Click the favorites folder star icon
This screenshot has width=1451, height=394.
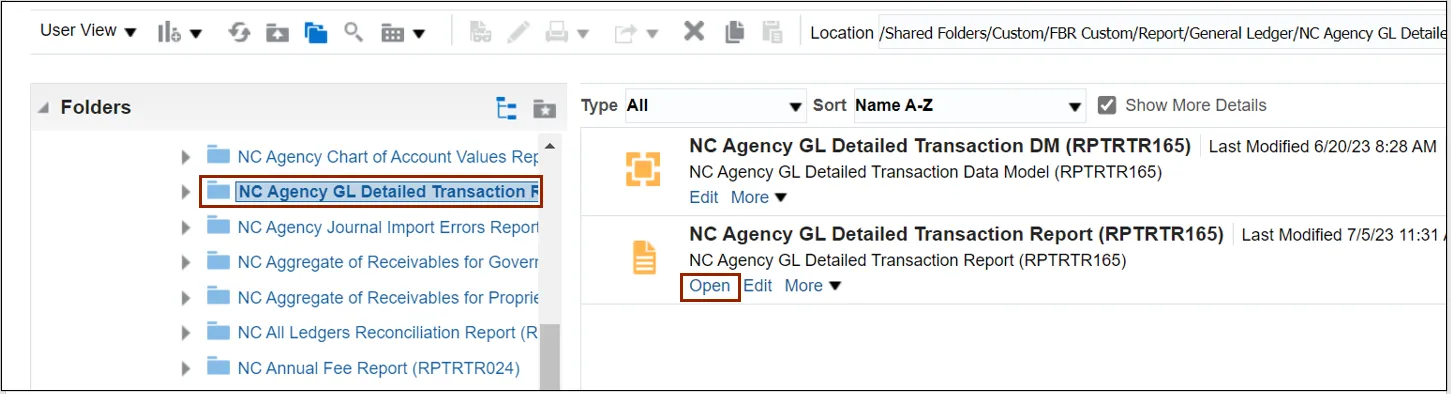[x=544, y=108]
